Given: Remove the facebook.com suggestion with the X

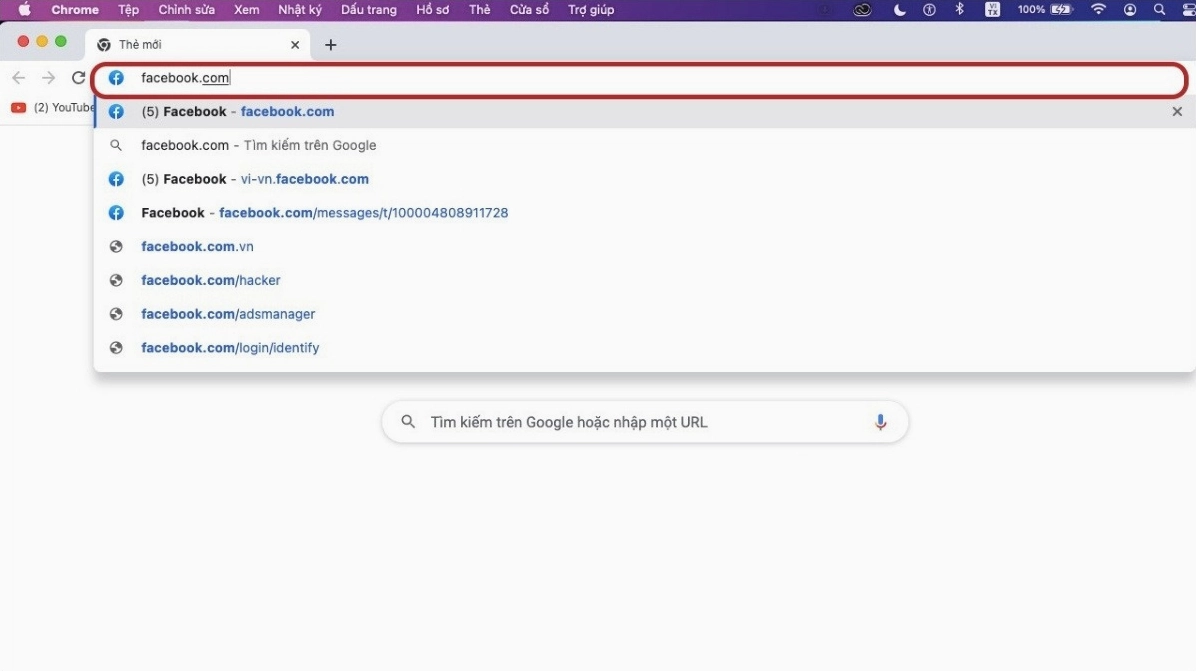Looking at the screenshot, I should click(1177, 111).
